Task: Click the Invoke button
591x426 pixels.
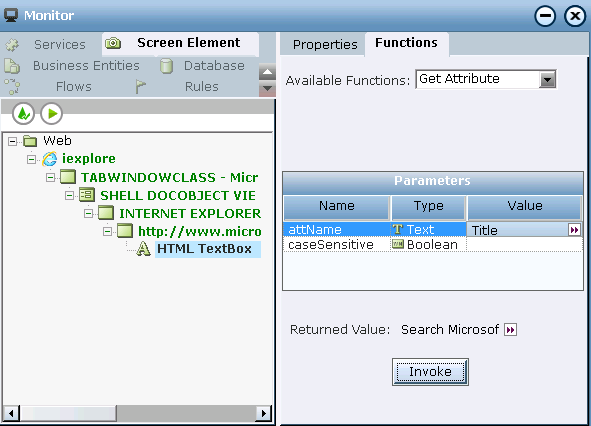Action: (430, 372)
